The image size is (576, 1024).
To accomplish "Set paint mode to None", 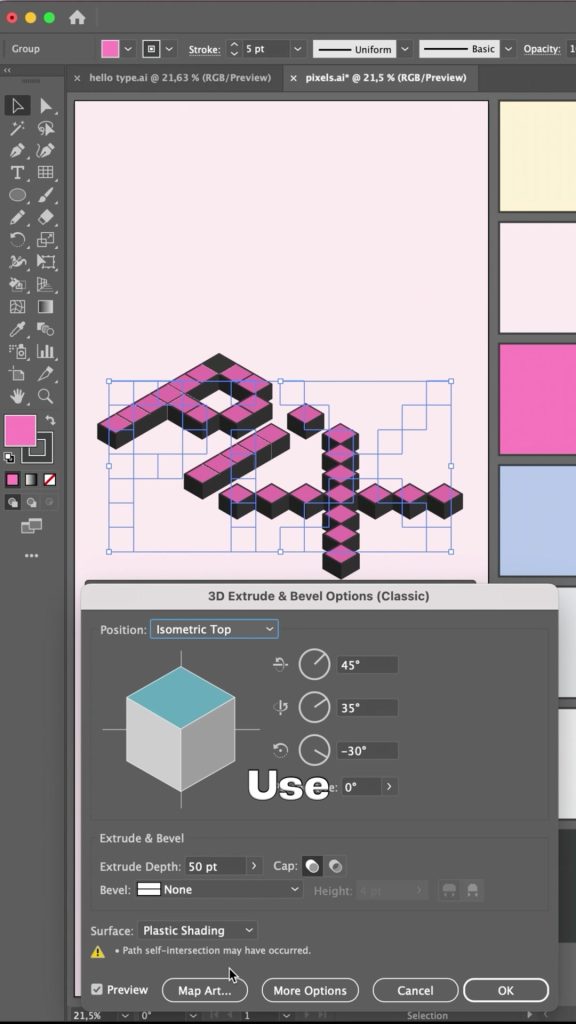I will tap(50, 480).
